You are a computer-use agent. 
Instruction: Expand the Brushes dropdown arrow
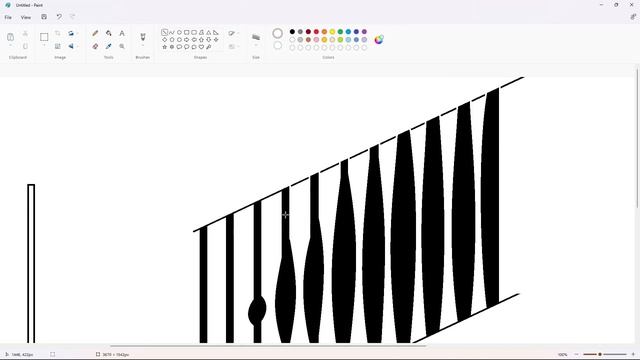click(143, 46)
